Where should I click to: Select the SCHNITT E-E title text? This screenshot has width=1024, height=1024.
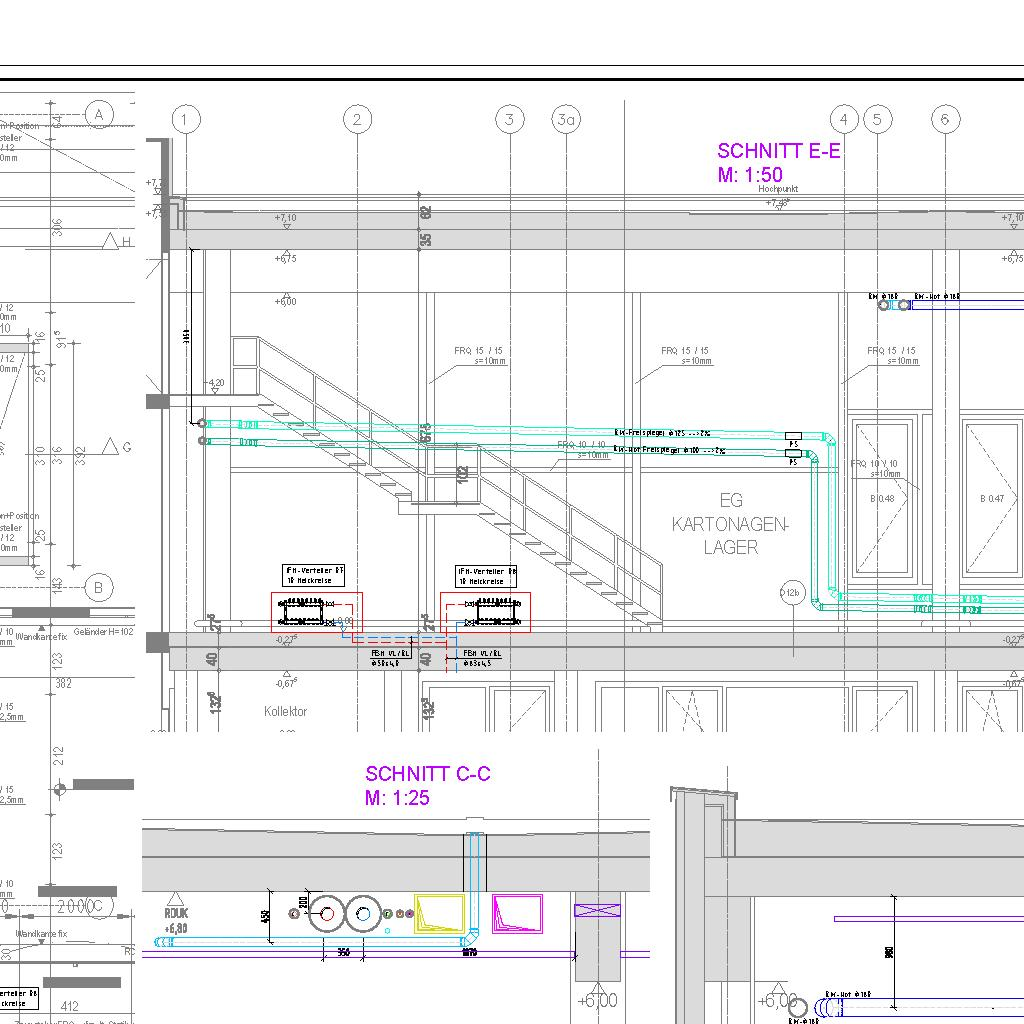click(x=778, y=151)
